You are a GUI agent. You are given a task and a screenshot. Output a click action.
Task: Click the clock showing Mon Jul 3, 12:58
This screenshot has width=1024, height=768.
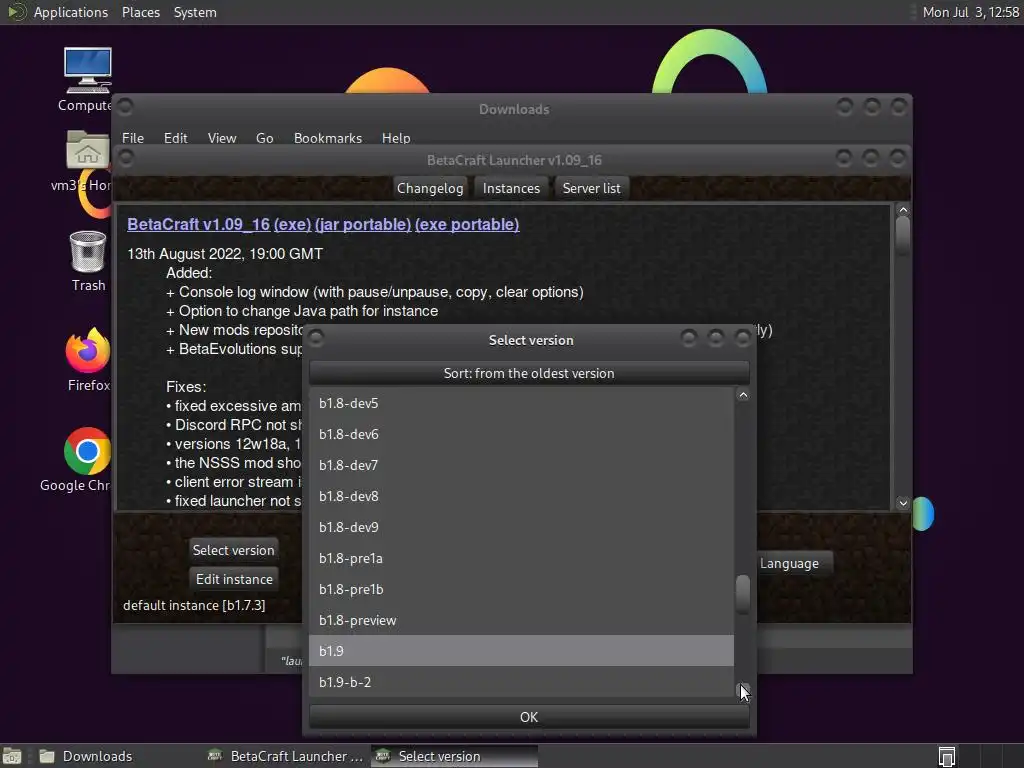[x=970, y=12]
